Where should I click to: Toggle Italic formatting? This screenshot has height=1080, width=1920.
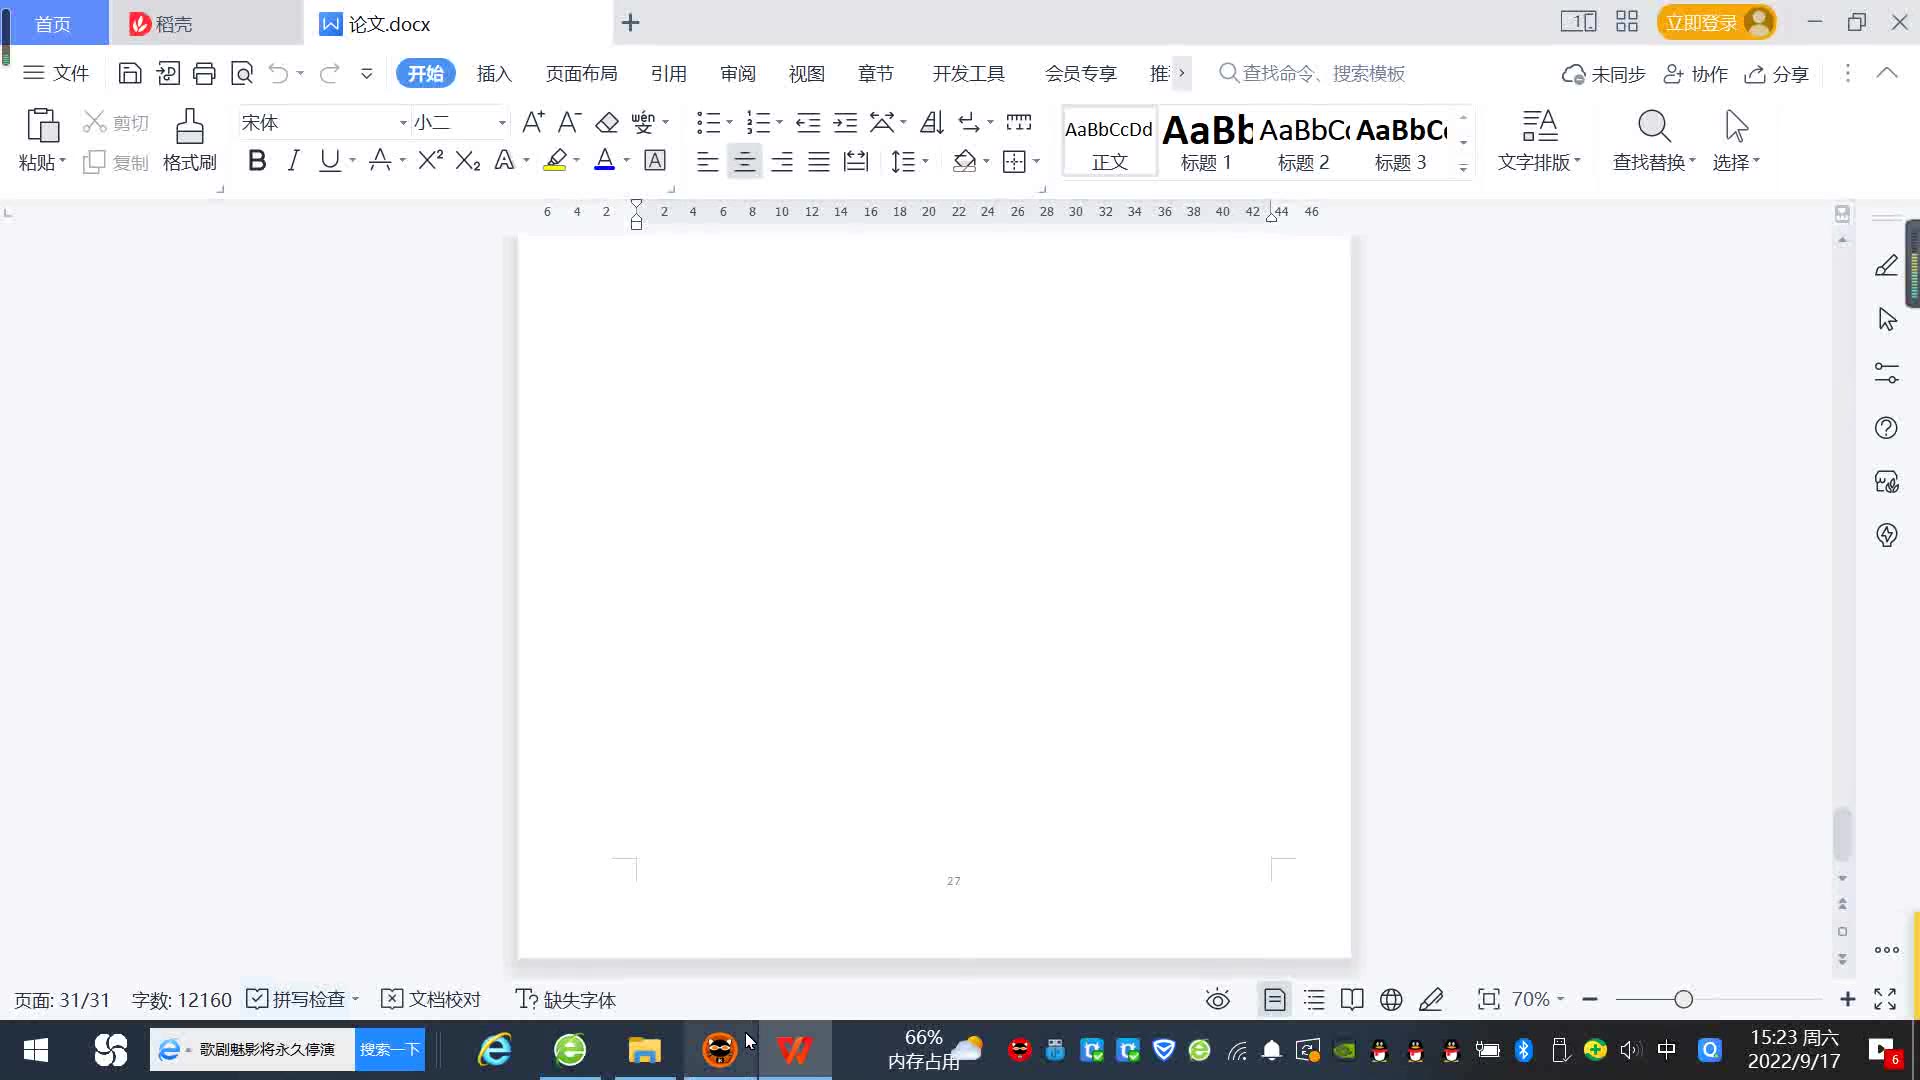point(293,160)
